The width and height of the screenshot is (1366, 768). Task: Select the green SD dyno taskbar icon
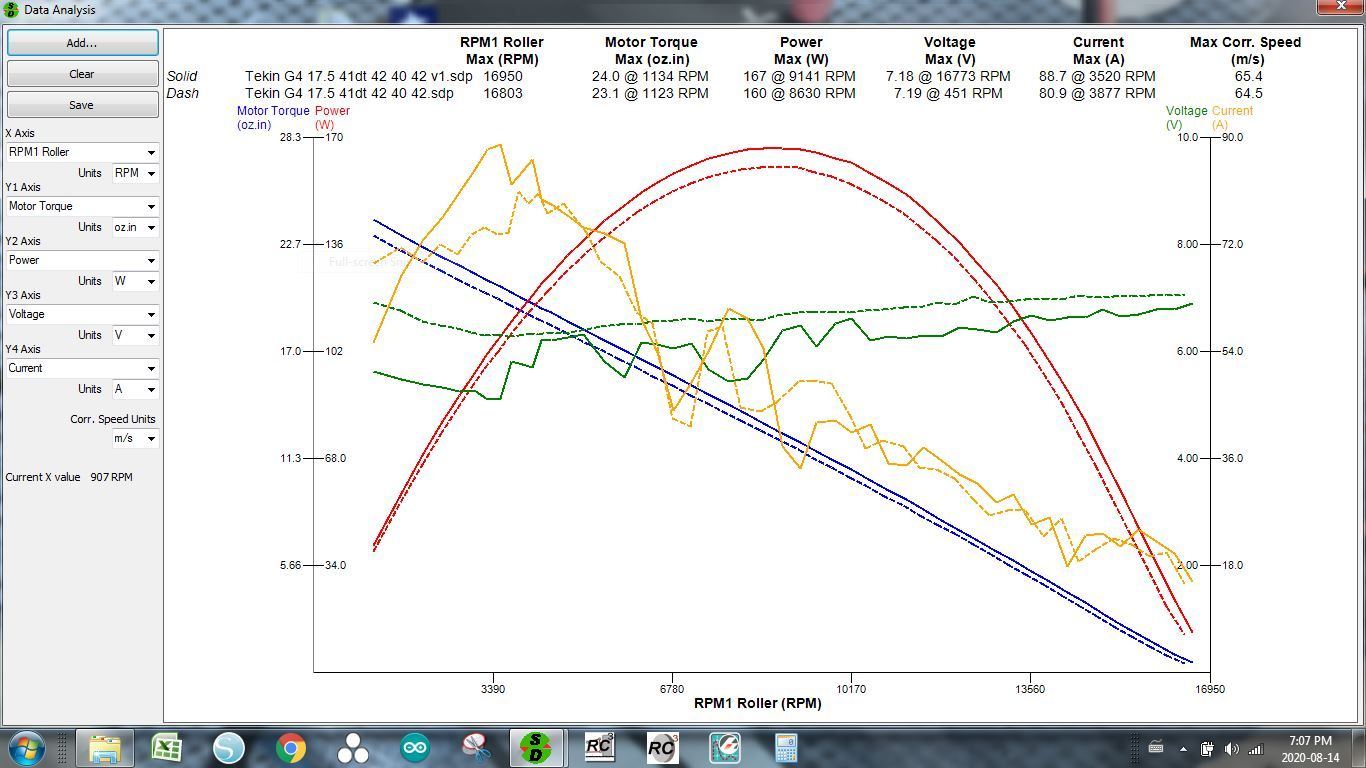click(x=537, y=748)
